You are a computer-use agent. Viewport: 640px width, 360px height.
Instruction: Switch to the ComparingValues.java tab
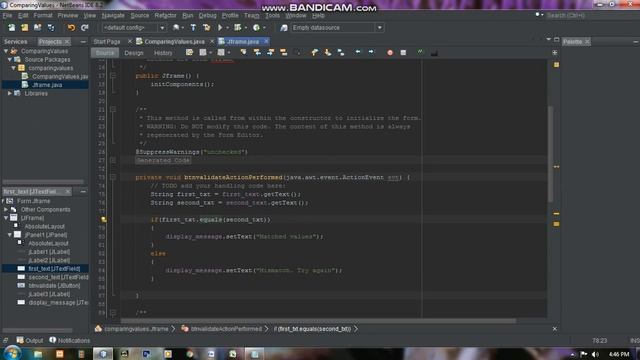click(x=174, y=42)
